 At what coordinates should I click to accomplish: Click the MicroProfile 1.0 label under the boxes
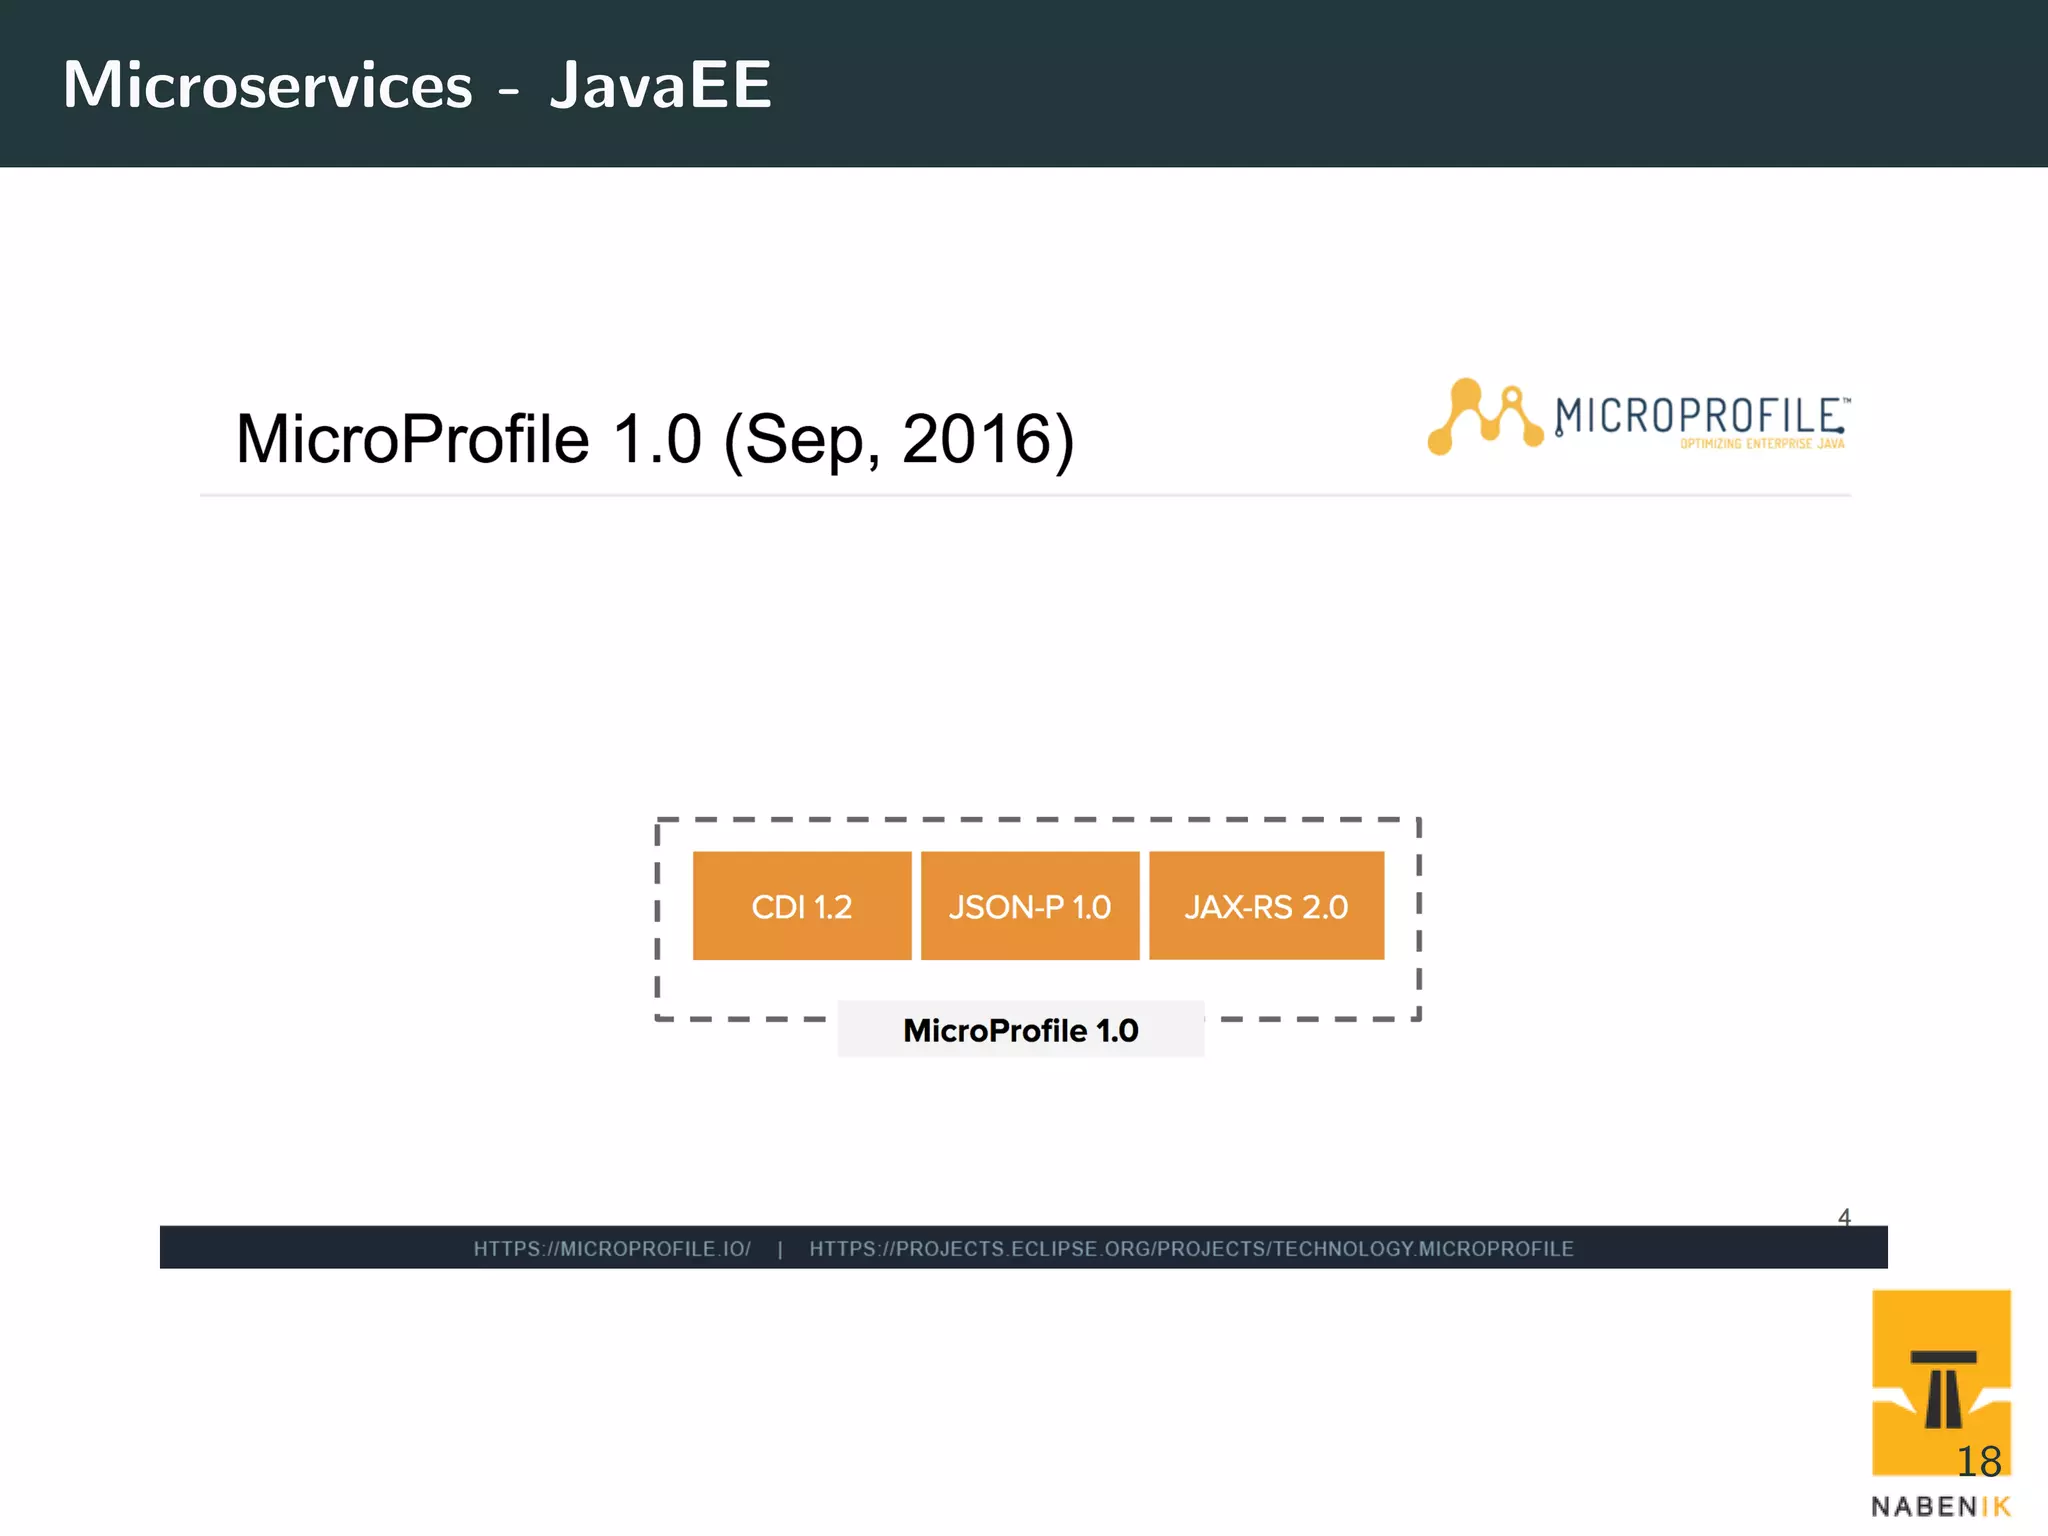click(1020, 1030)
